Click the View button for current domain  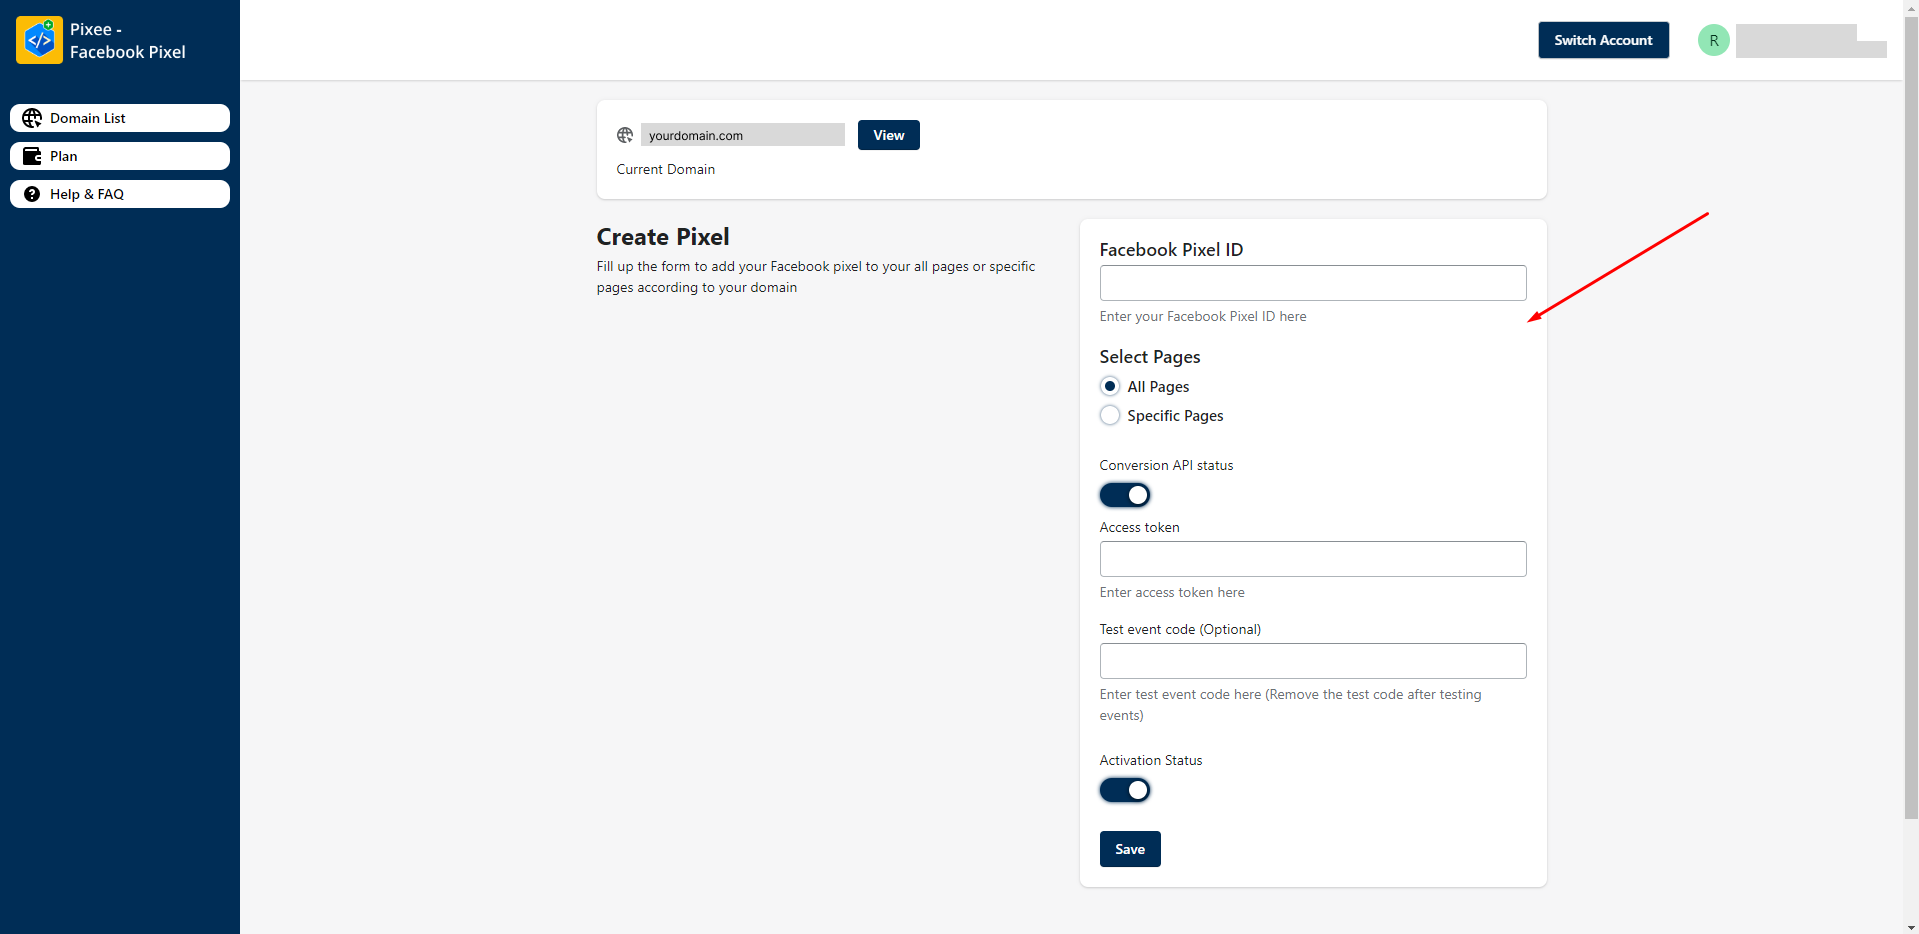pos(888,135)
